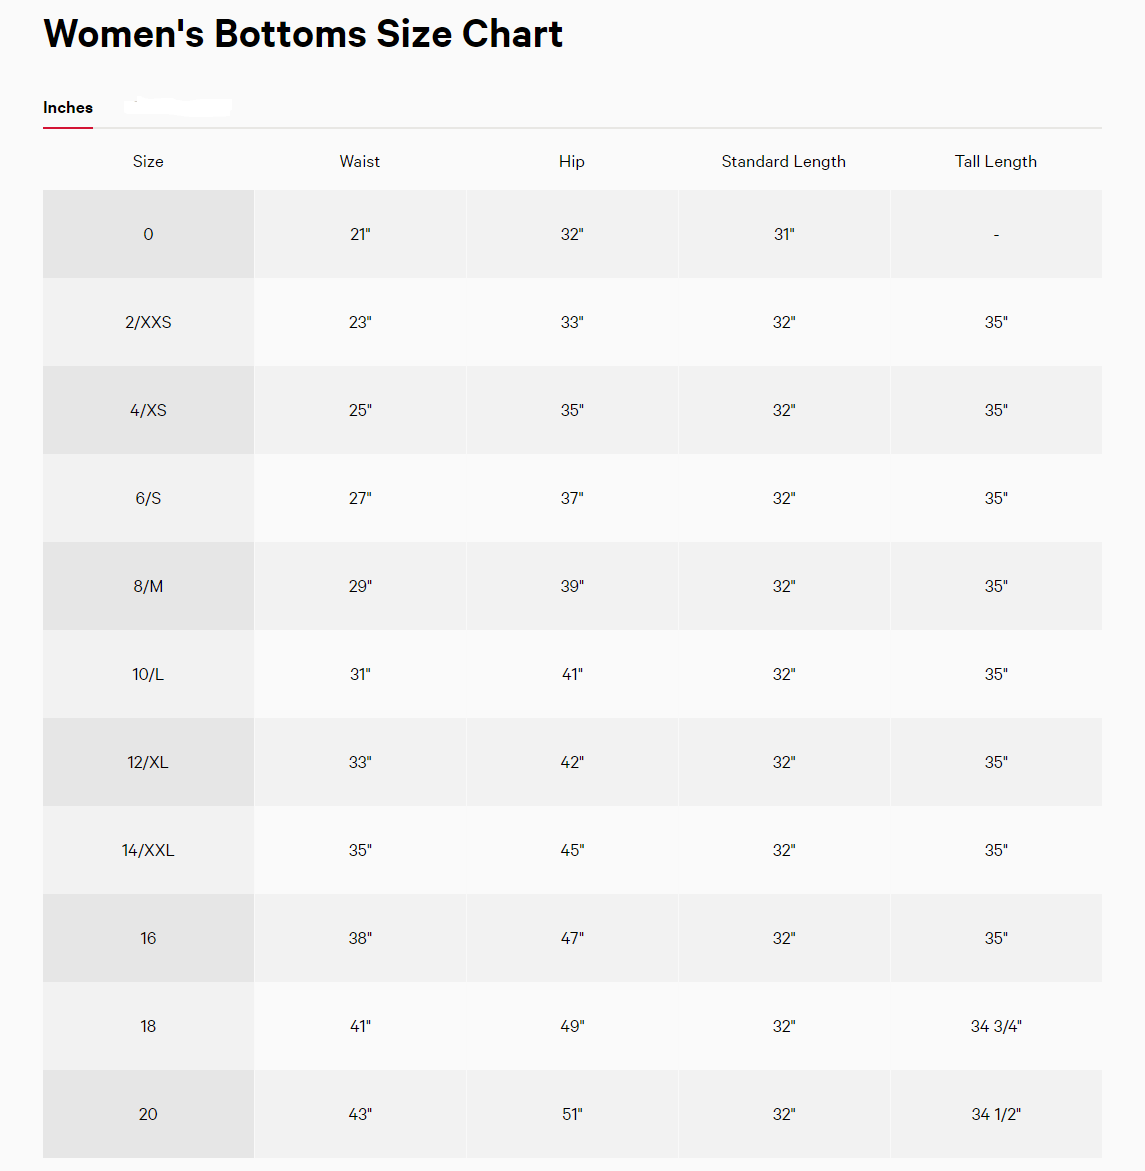Screen dimensions: 1145x1171
Task: Select the 2/XXS size cell
Action: [148, 322]
